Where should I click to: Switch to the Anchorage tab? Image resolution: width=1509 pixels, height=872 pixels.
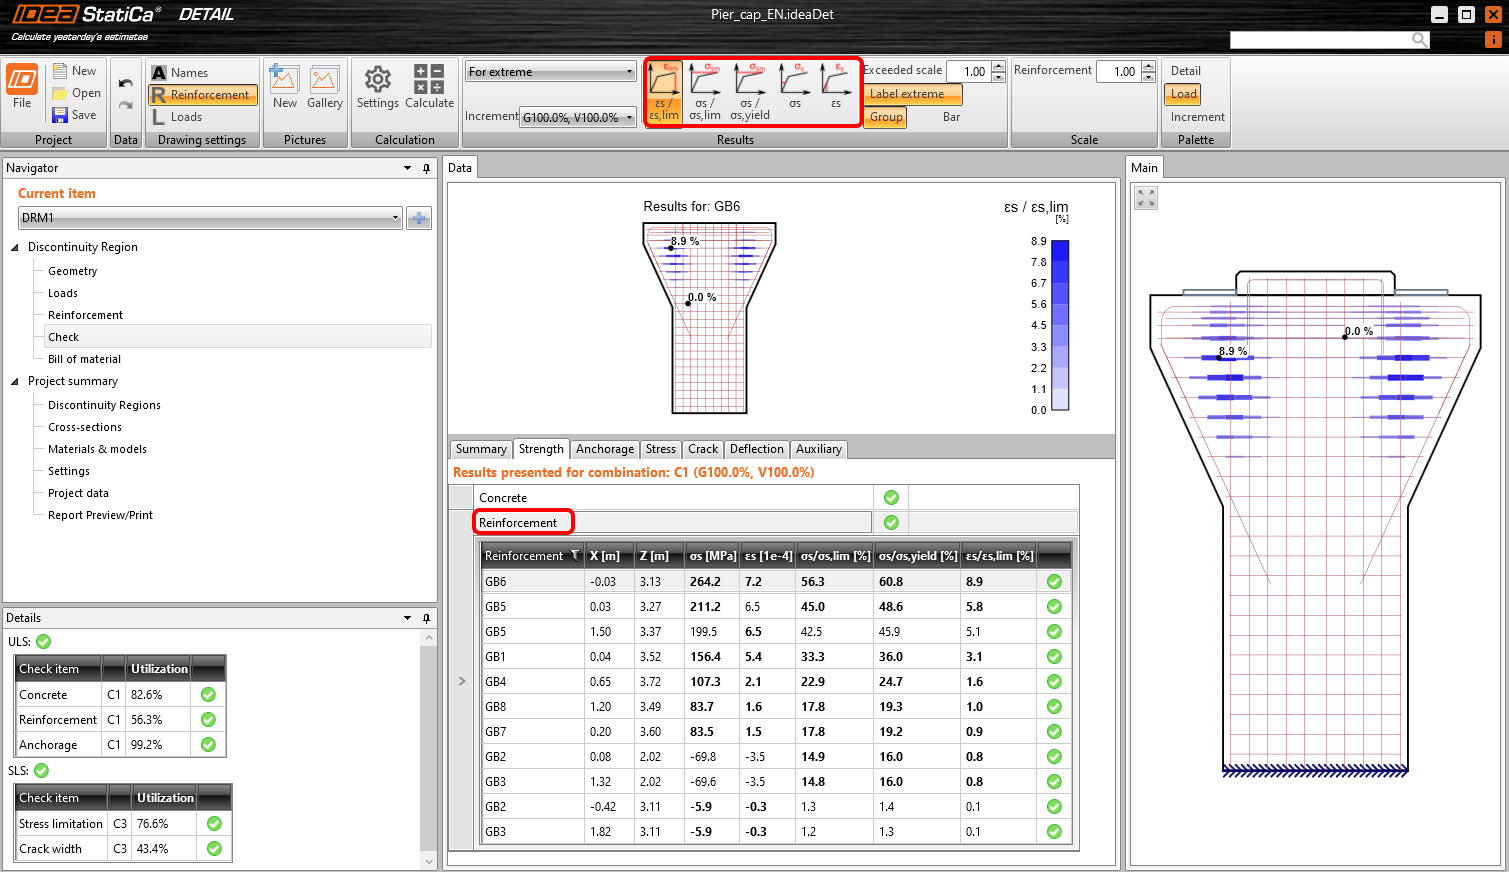pos(604,449)
